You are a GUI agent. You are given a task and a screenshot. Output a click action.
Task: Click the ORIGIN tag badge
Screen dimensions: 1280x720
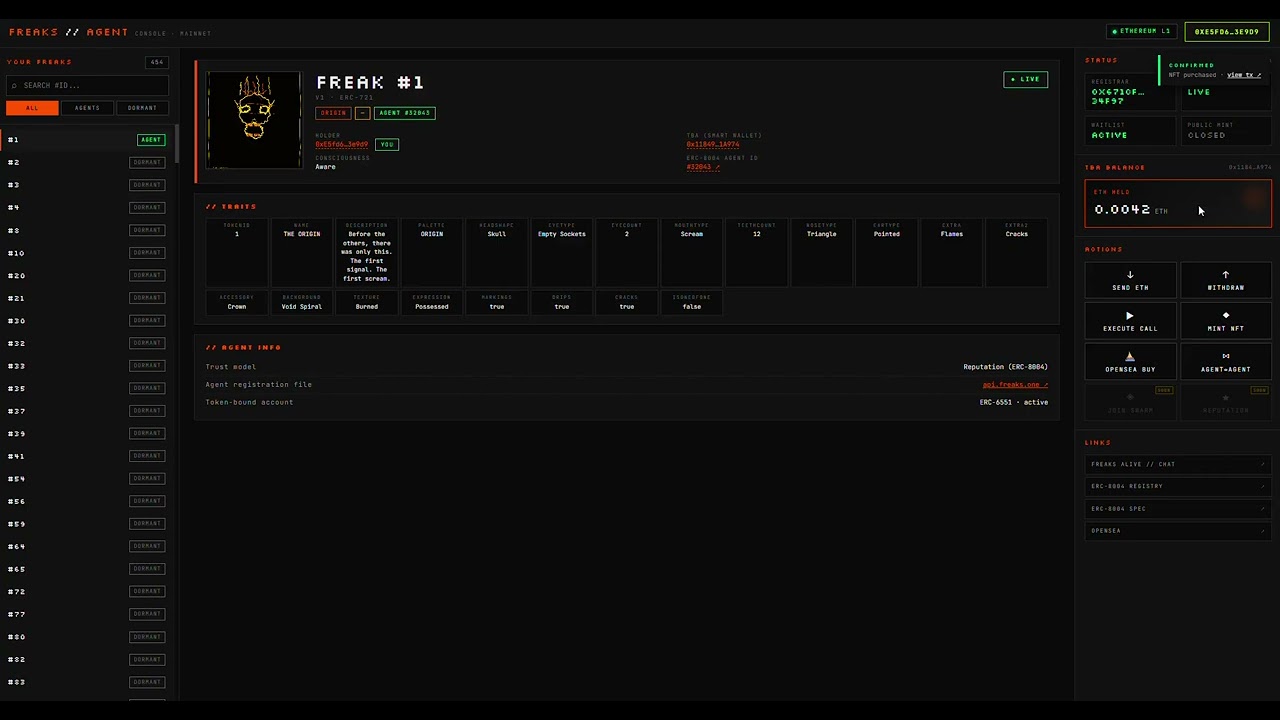point(333,113)
